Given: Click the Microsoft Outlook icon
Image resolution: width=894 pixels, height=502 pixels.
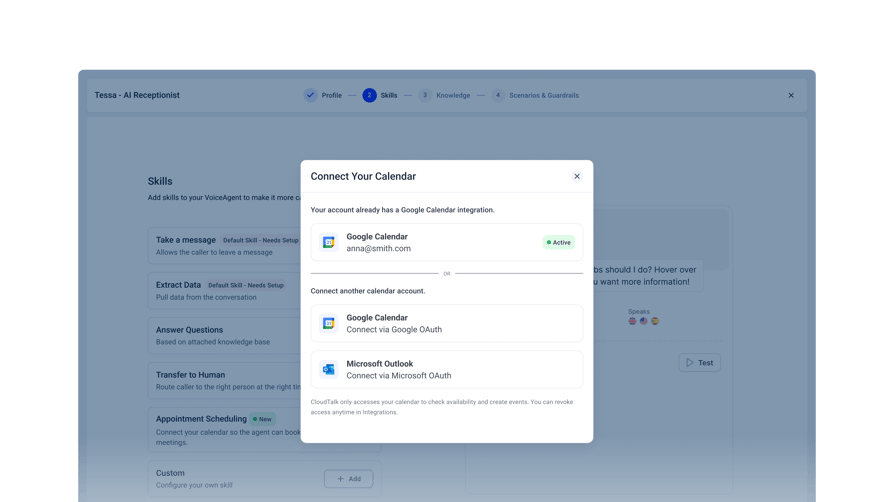Looking at the screenshot, I should (x=328, y=370).
